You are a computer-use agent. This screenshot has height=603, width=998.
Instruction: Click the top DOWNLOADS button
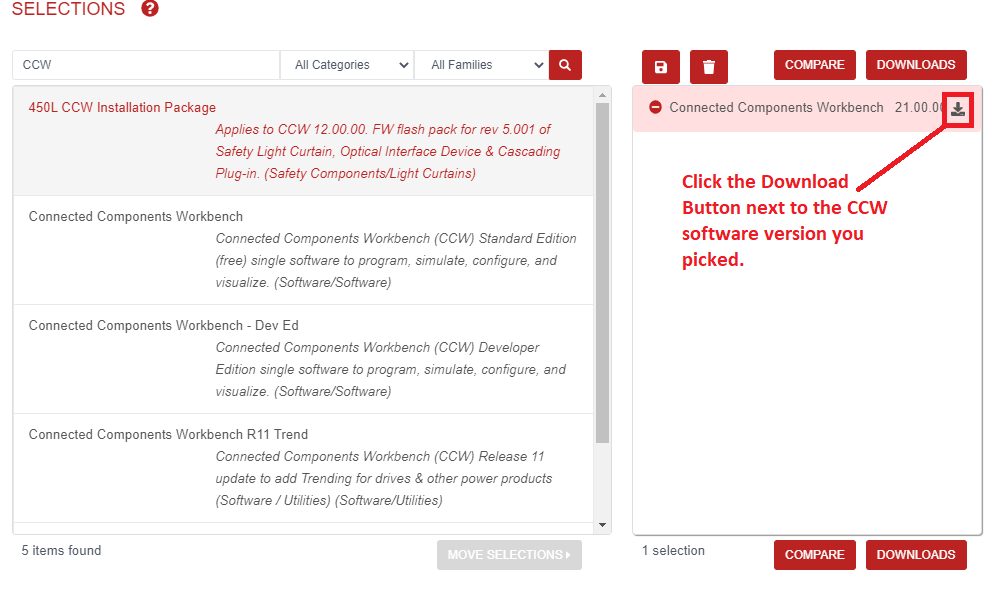(916, 65)
